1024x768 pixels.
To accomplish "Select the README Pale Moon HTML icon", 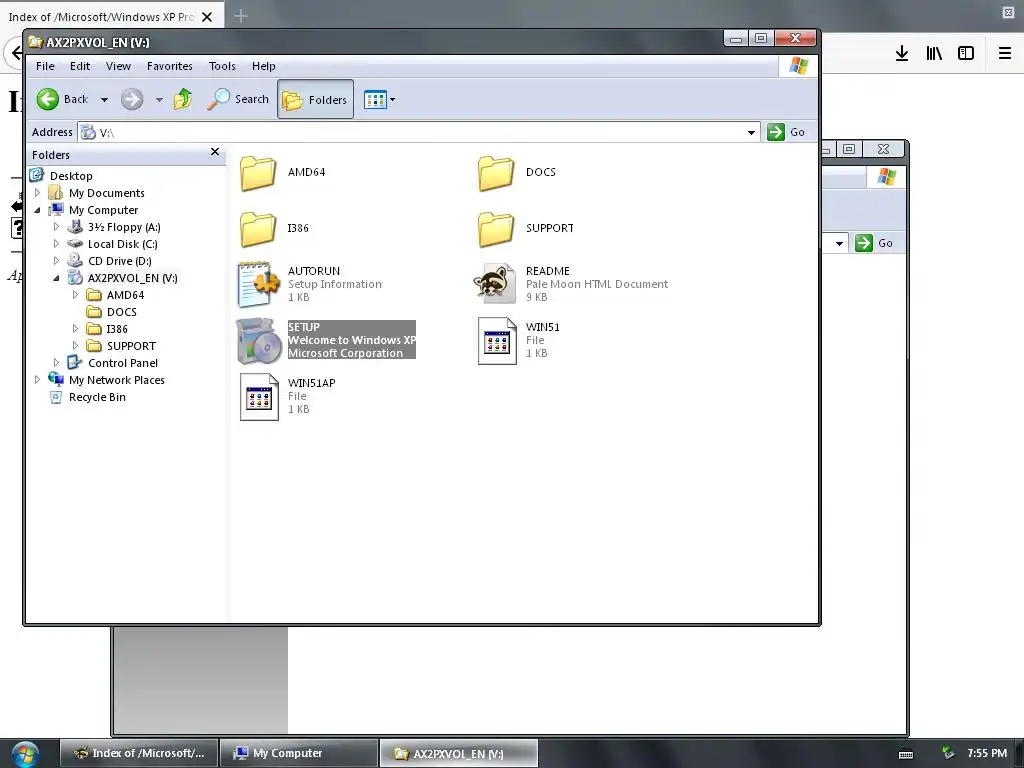I will click(495, 283).
